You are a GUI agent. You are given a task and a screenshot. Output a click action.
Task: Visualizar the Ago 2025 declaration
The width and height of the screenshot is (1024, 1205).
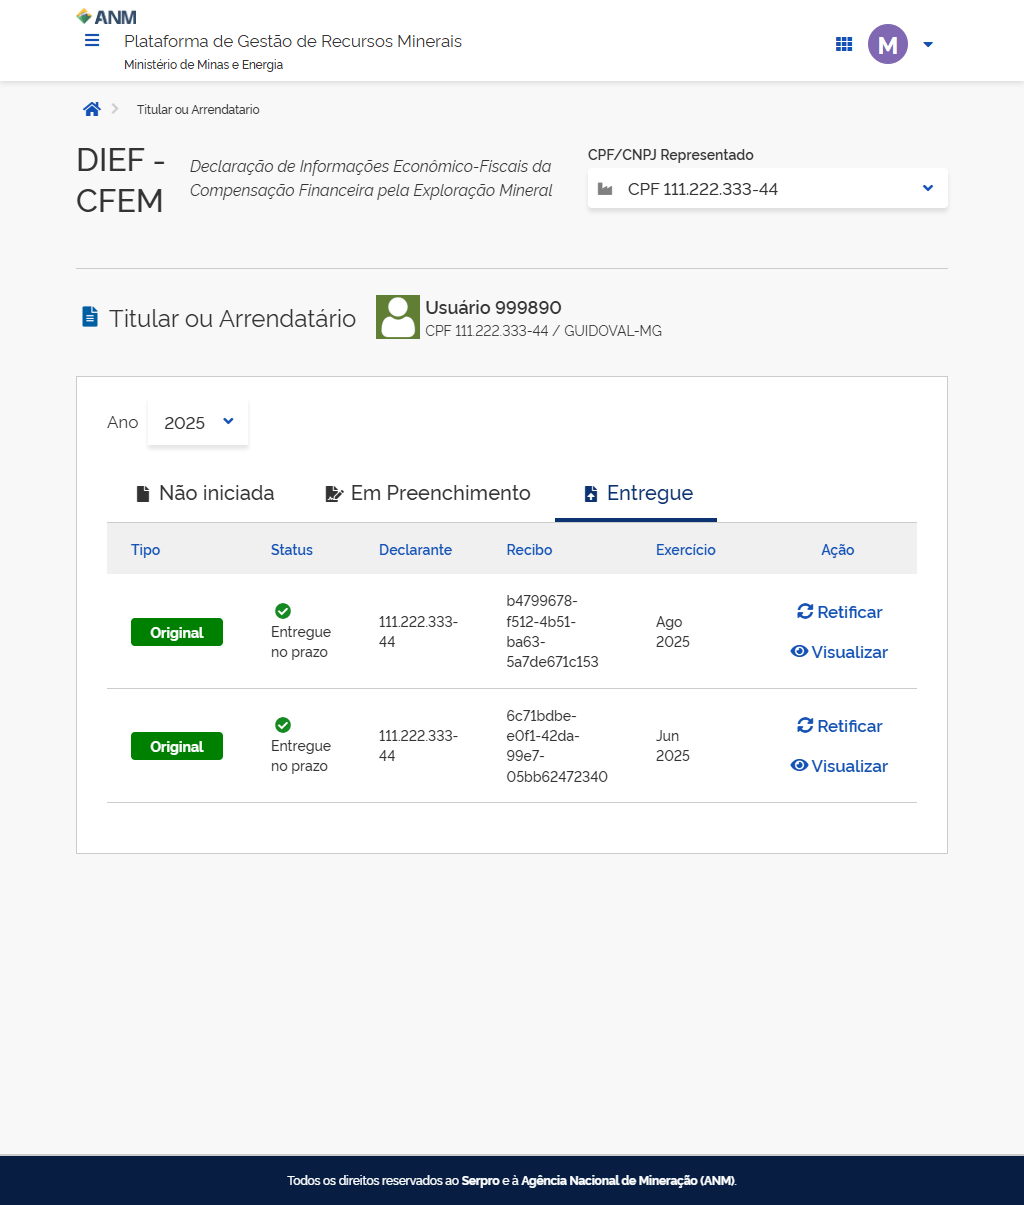(x=839, y=652)
